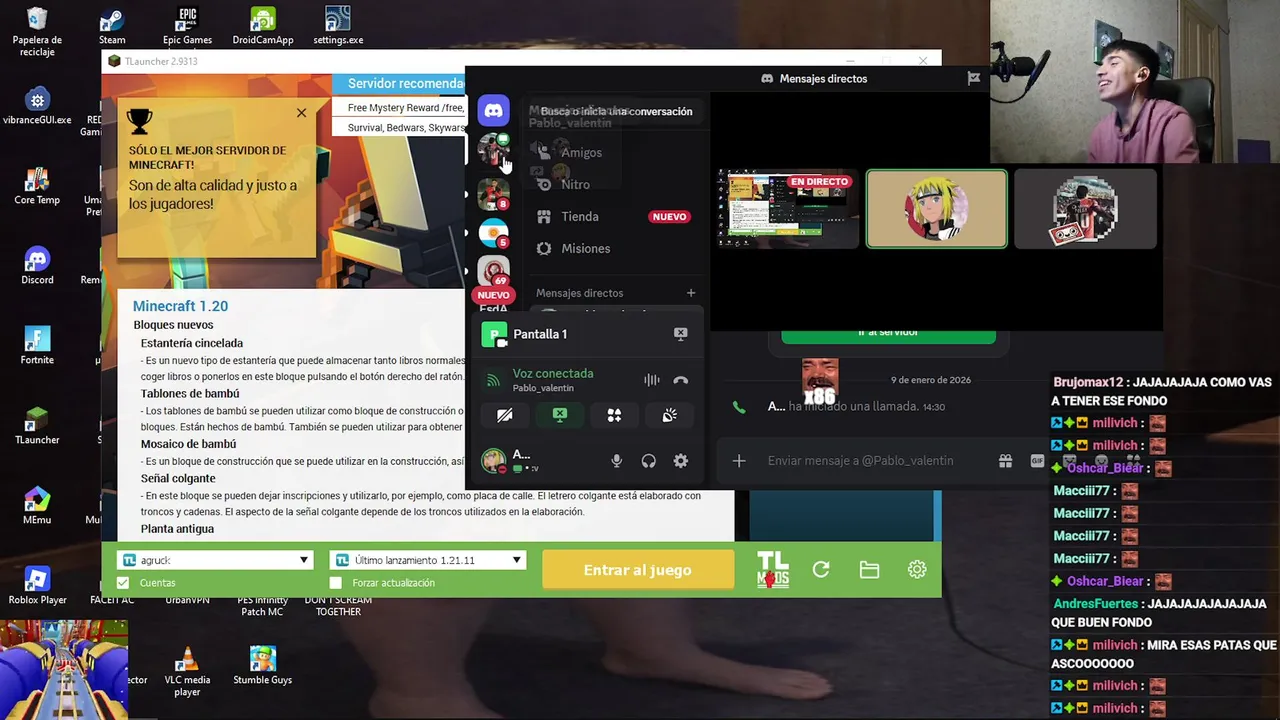Open version dropdown Último lanzamiento 1.21.11
The width and height of the screenshot is (1280, 720).
point(427,560)
